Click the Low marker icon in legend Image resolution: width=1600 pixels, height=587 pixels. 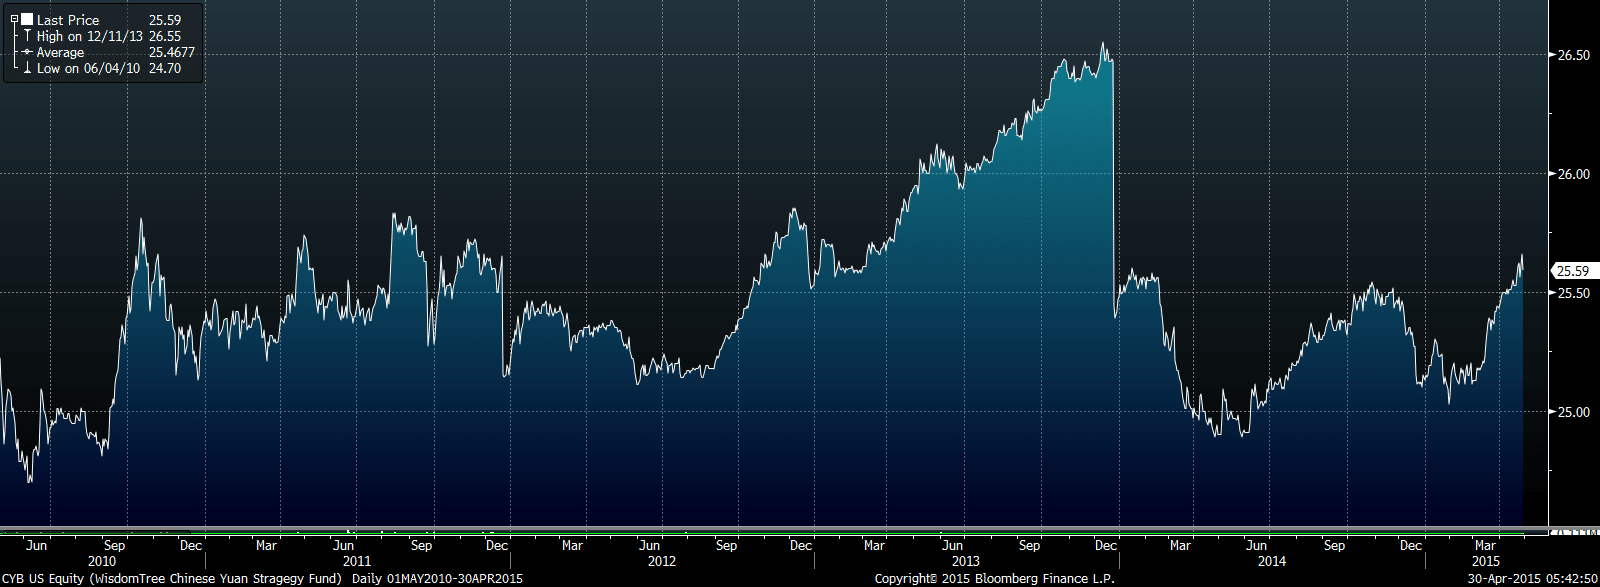click(x=27, y=69)
